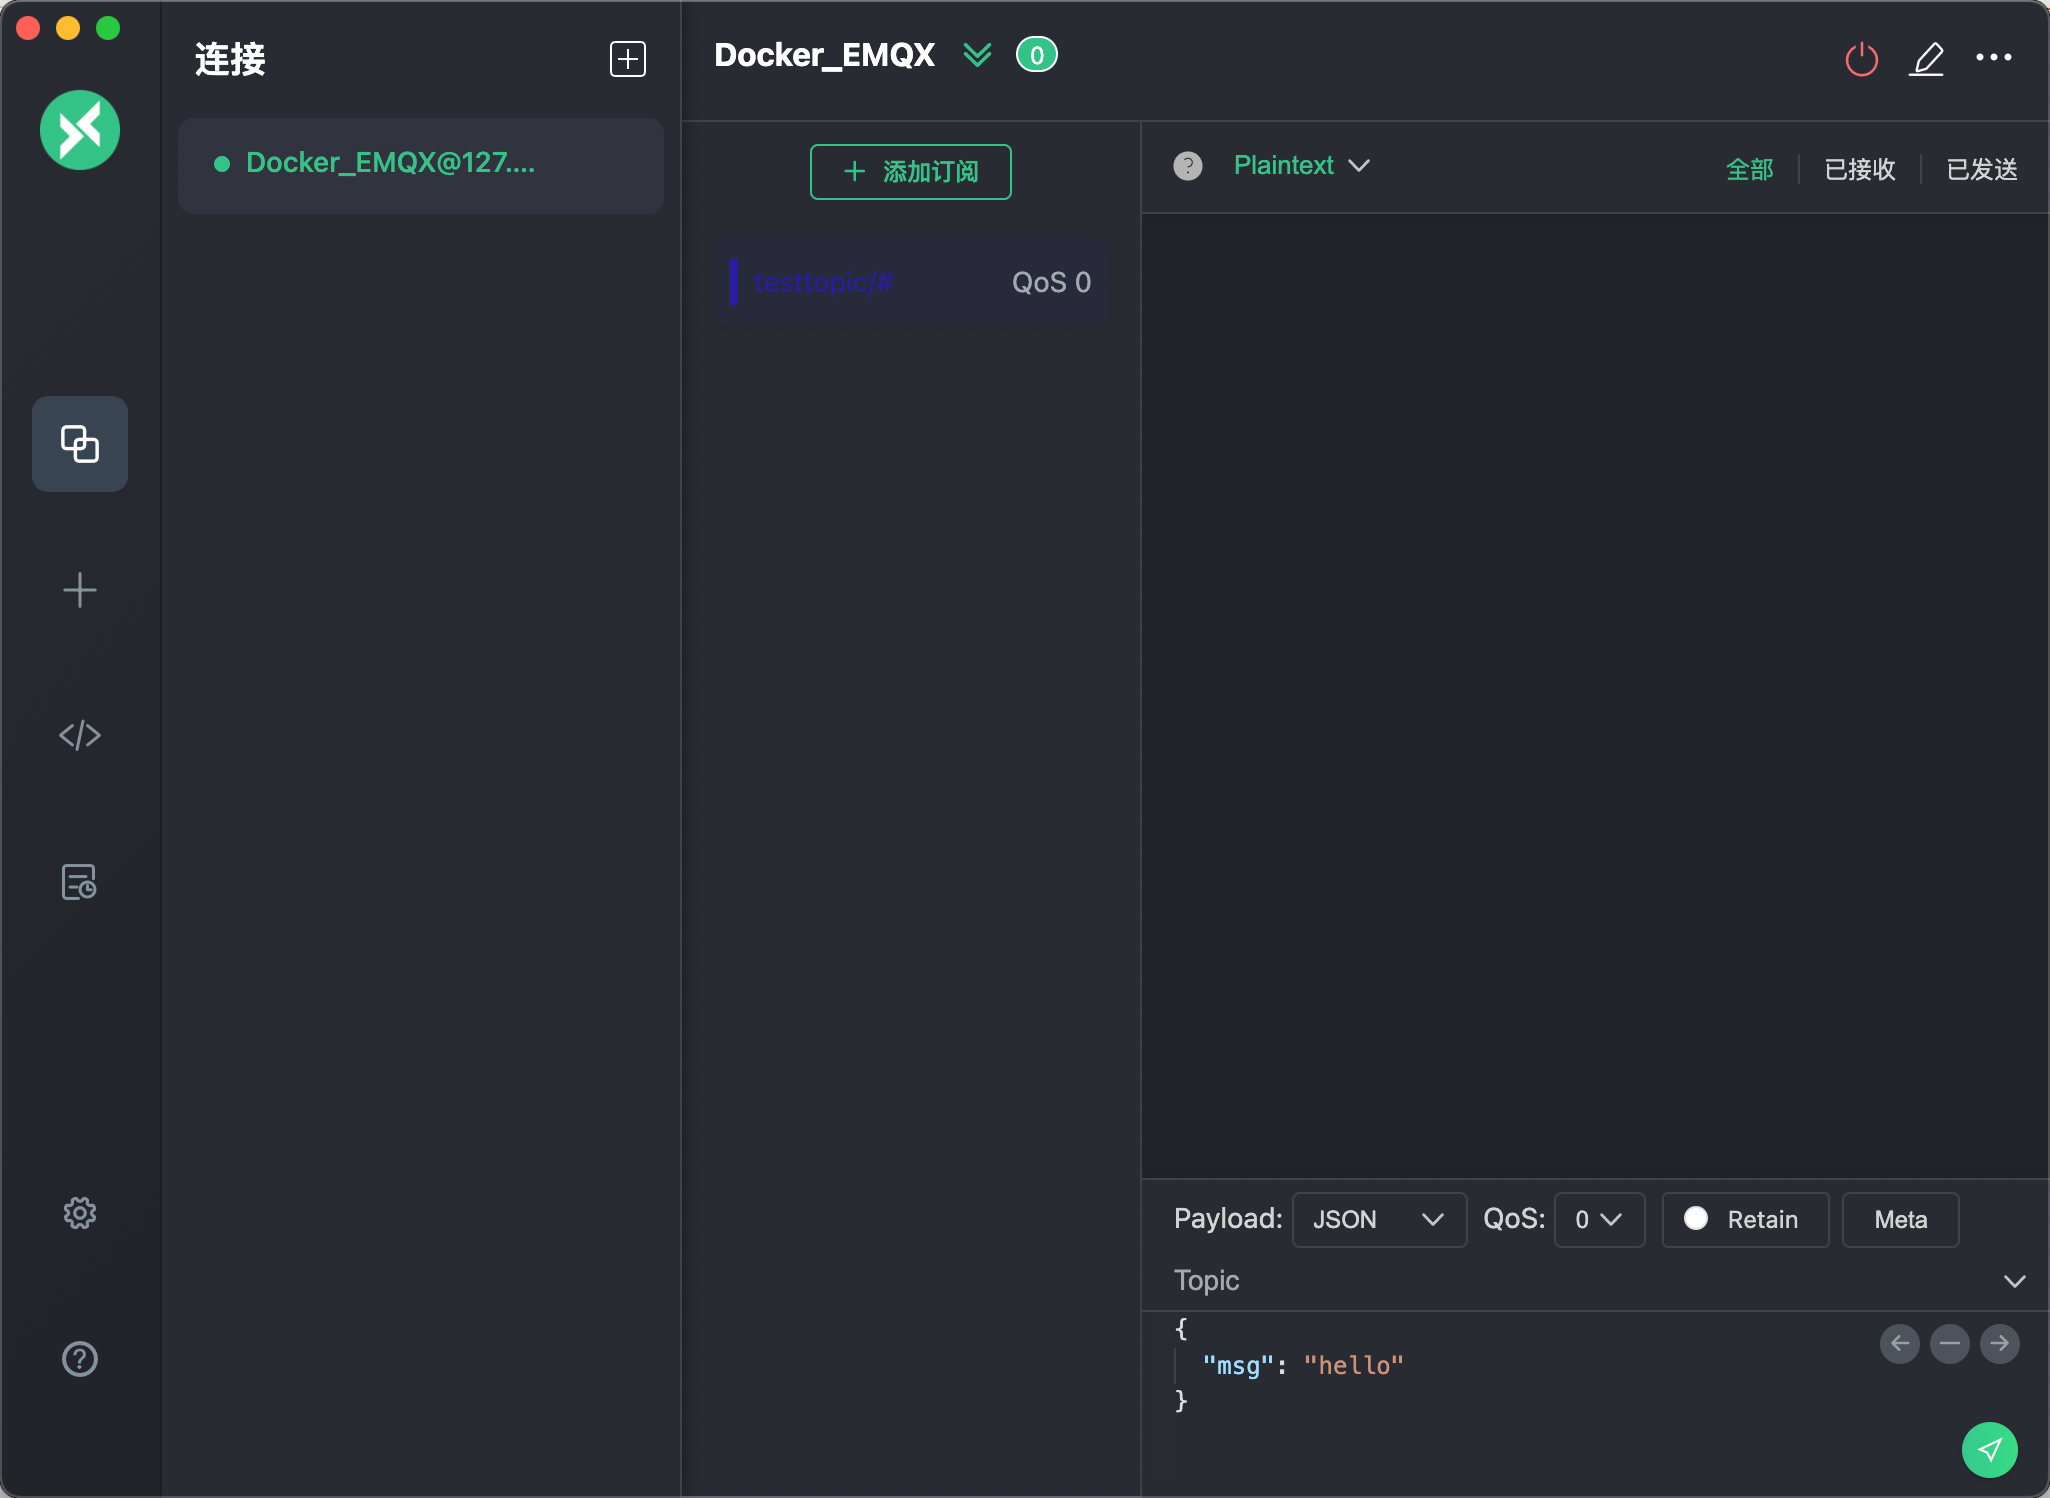This screenshot has width=2050, height=1498.
Task: Select the testtopic/# subscription
Action: [x=911, y=283]
